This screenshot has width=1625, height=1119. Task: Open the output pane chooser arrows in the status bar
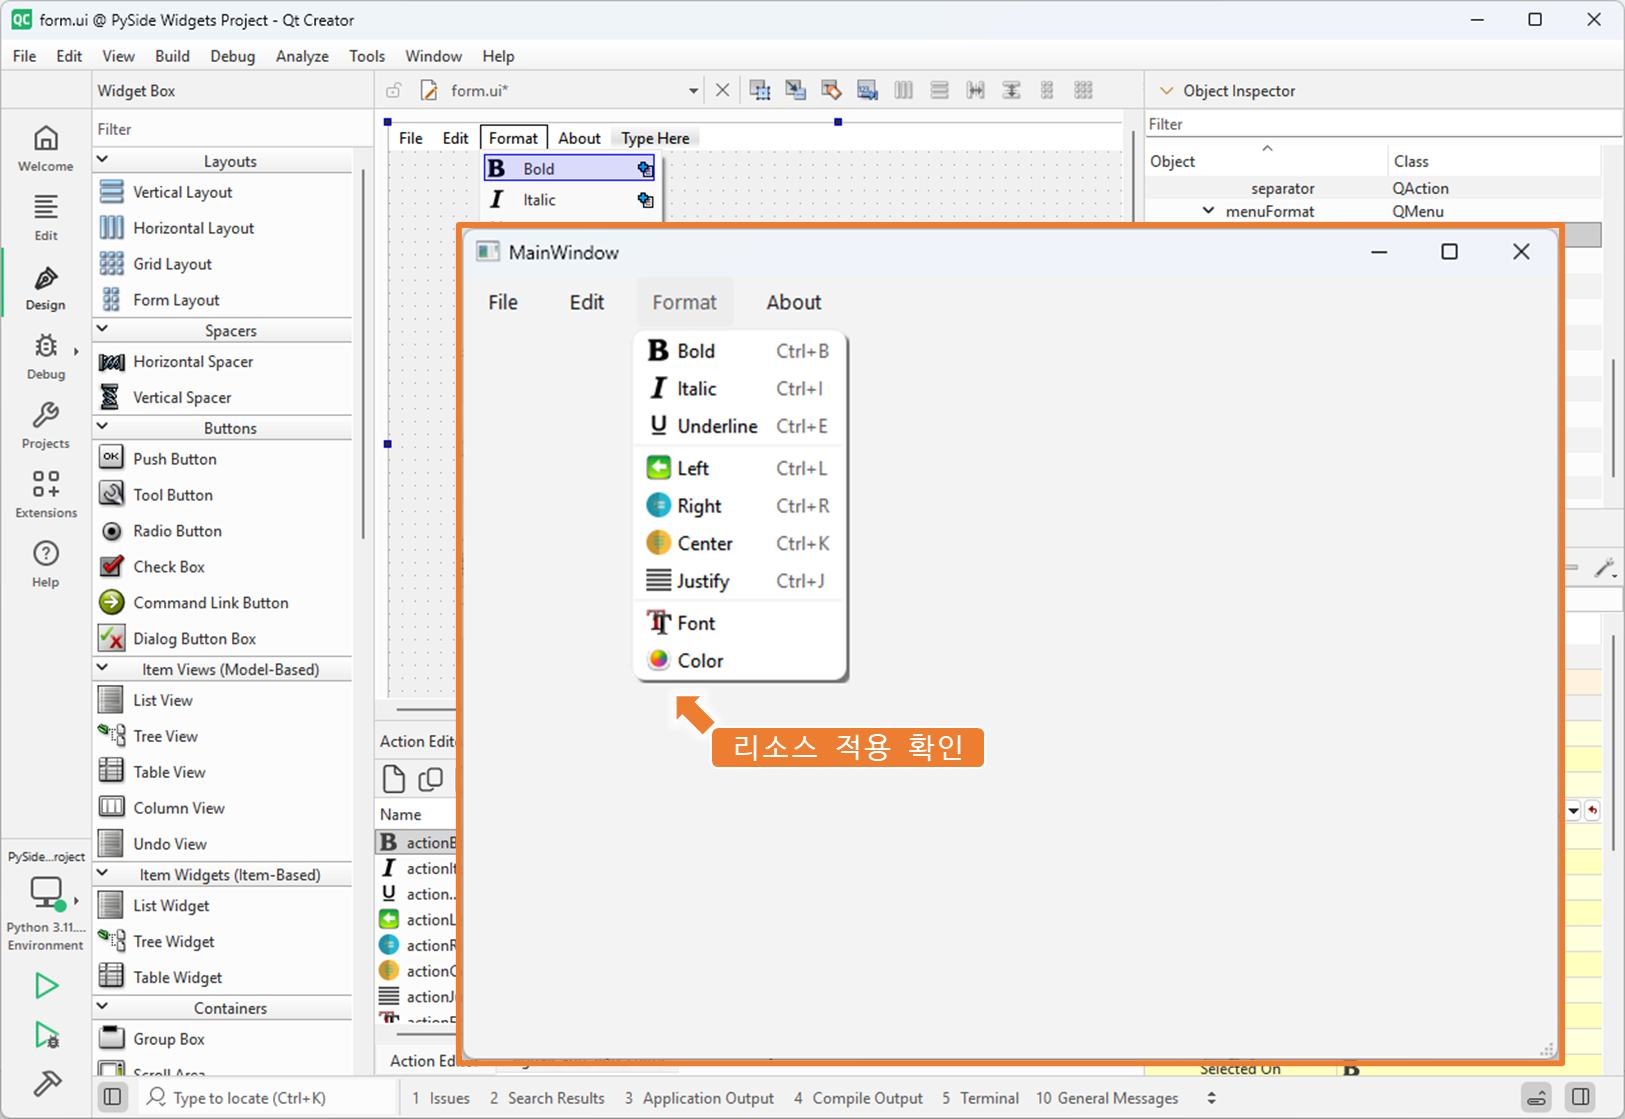click(x=1211, y=1097)
